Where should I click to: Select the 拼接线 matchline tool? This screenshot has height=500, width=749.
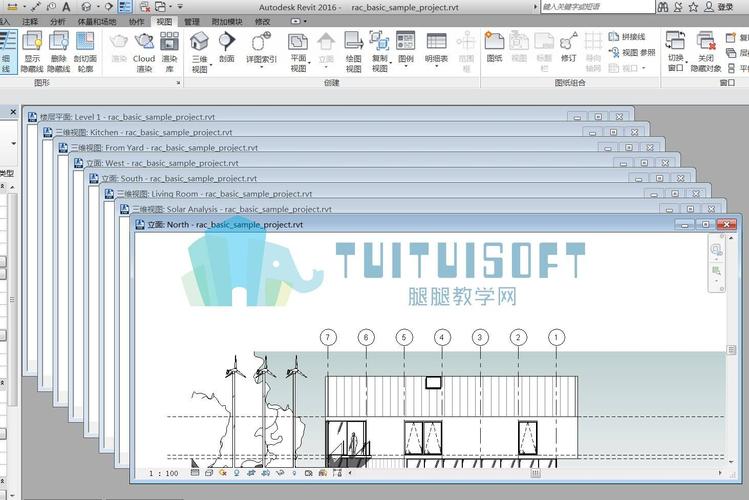pyautogui.click(x=627, y=36)
